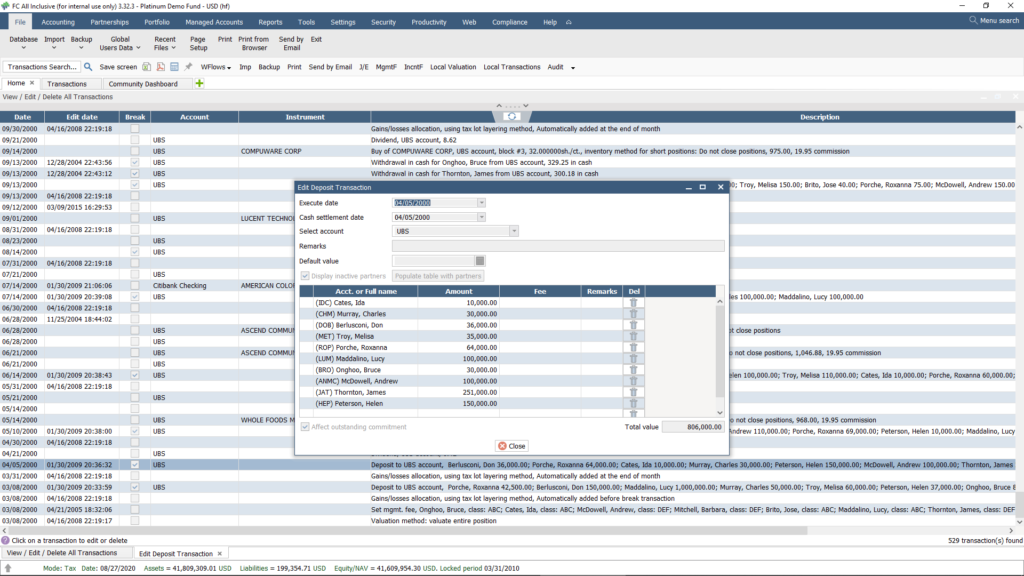This screenshot has height=576, width=1024.
Task: Export screen to Excel icon
Action: pos(146,67)
